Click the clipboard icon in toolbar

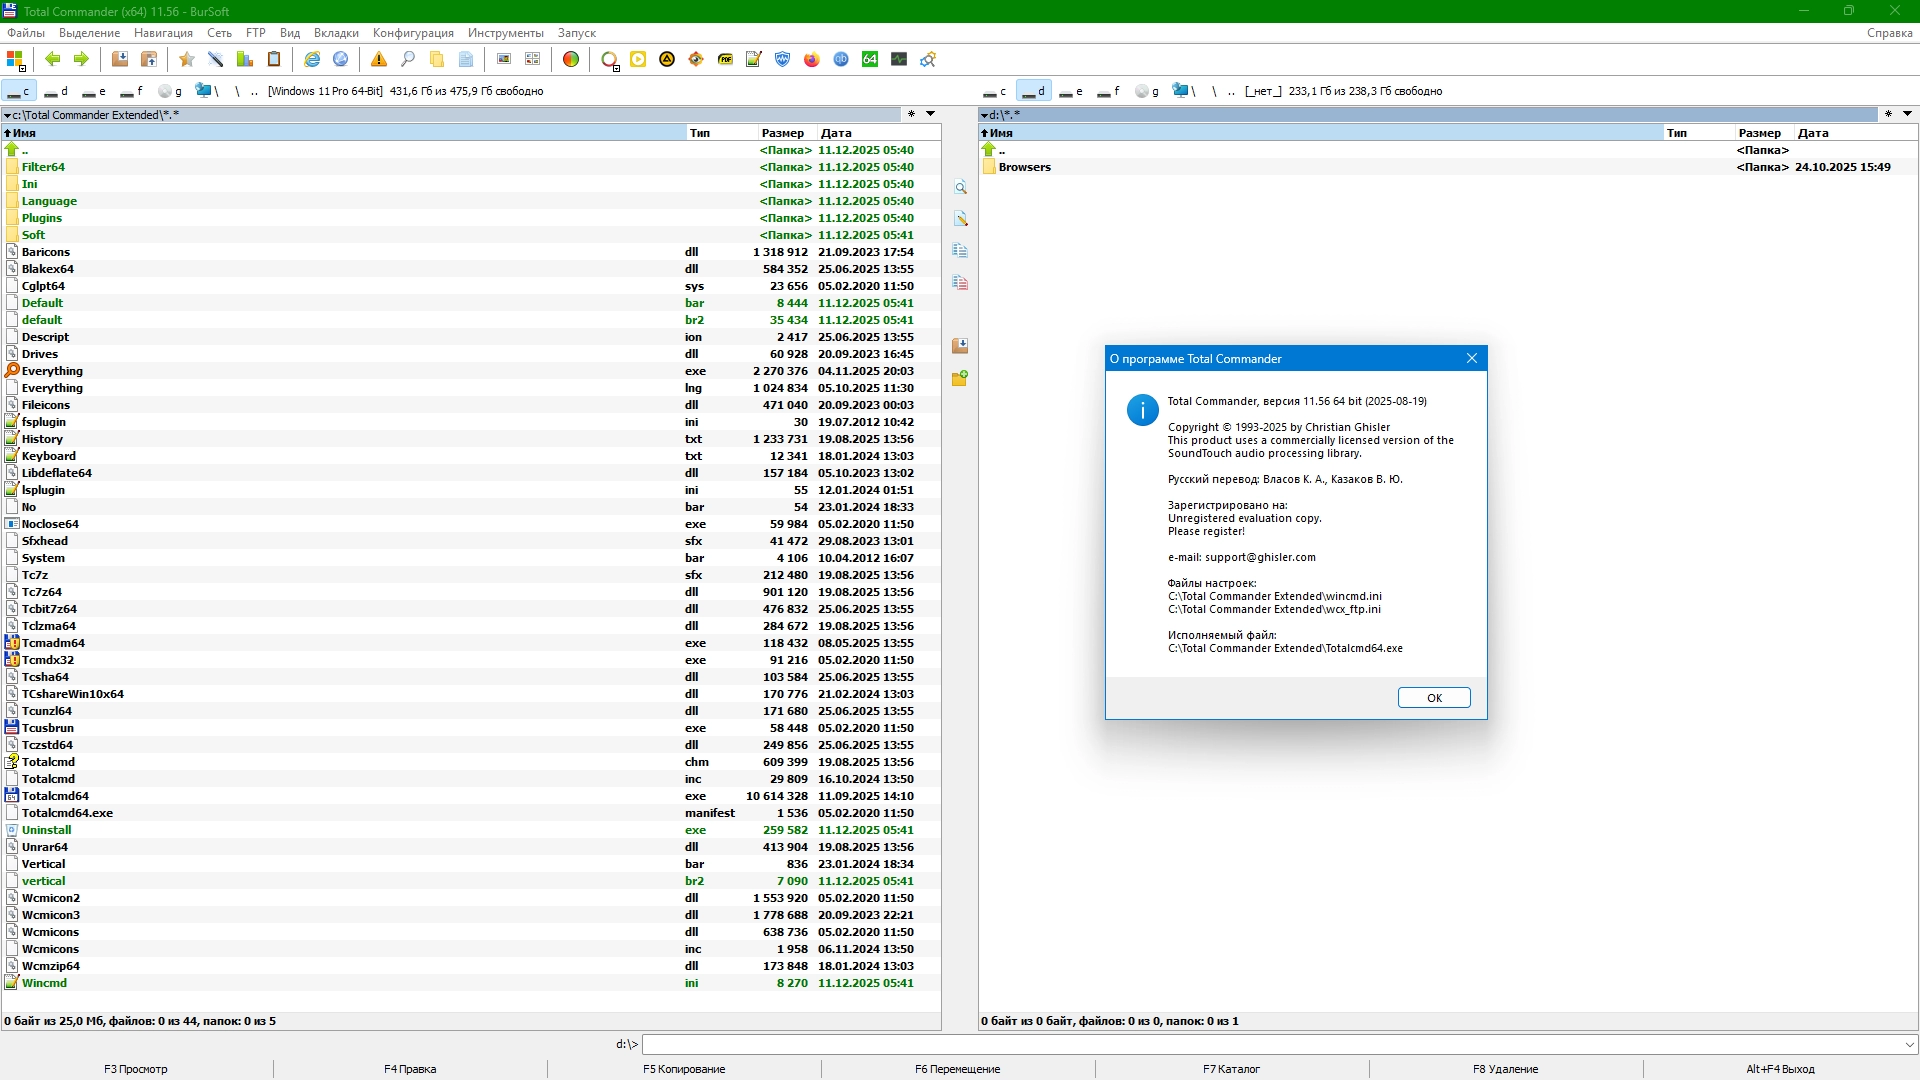274,60
